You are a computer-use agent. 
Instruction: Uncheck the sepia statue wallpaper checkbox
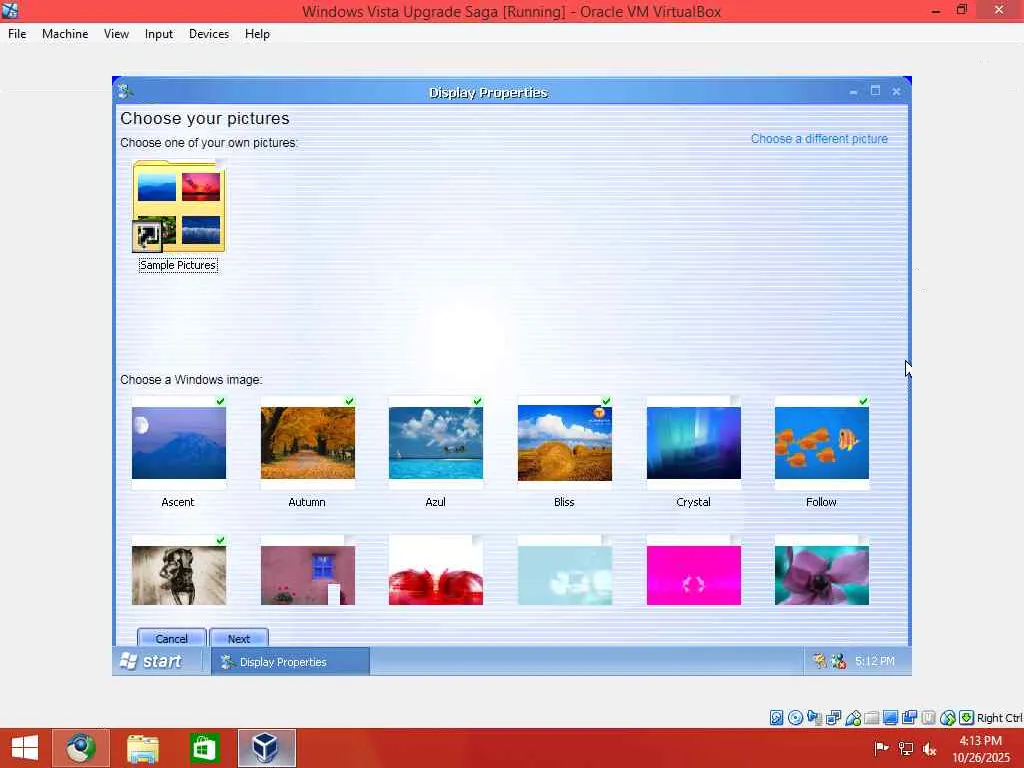tap(221, 541)
